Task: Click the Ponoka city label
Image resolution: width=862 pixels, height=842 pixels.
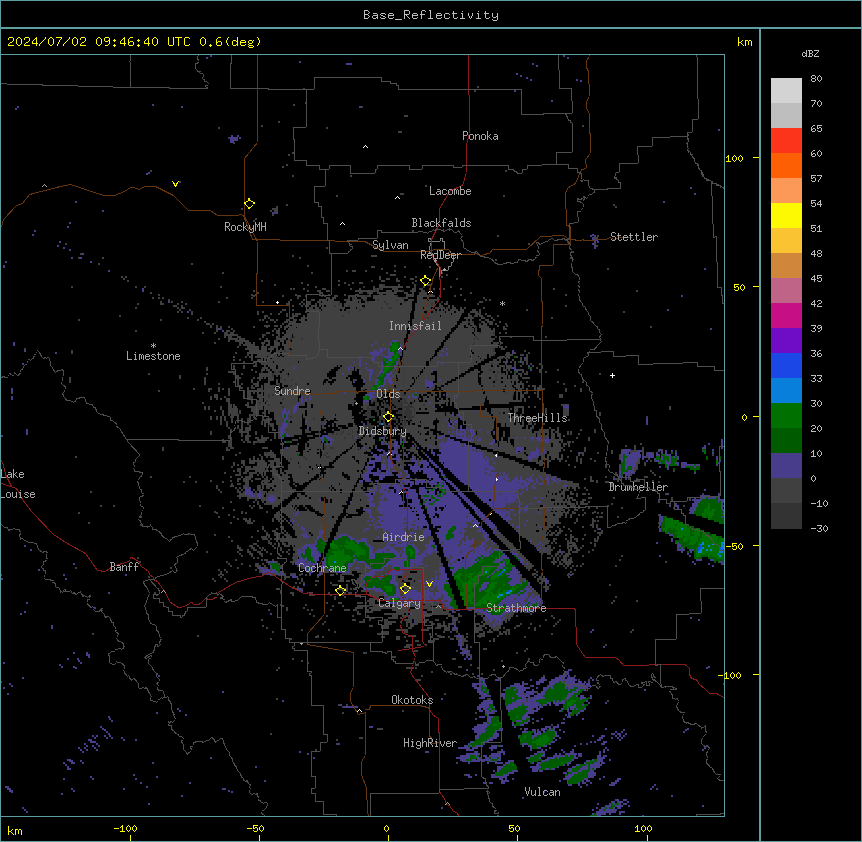Action: (480, 136)
